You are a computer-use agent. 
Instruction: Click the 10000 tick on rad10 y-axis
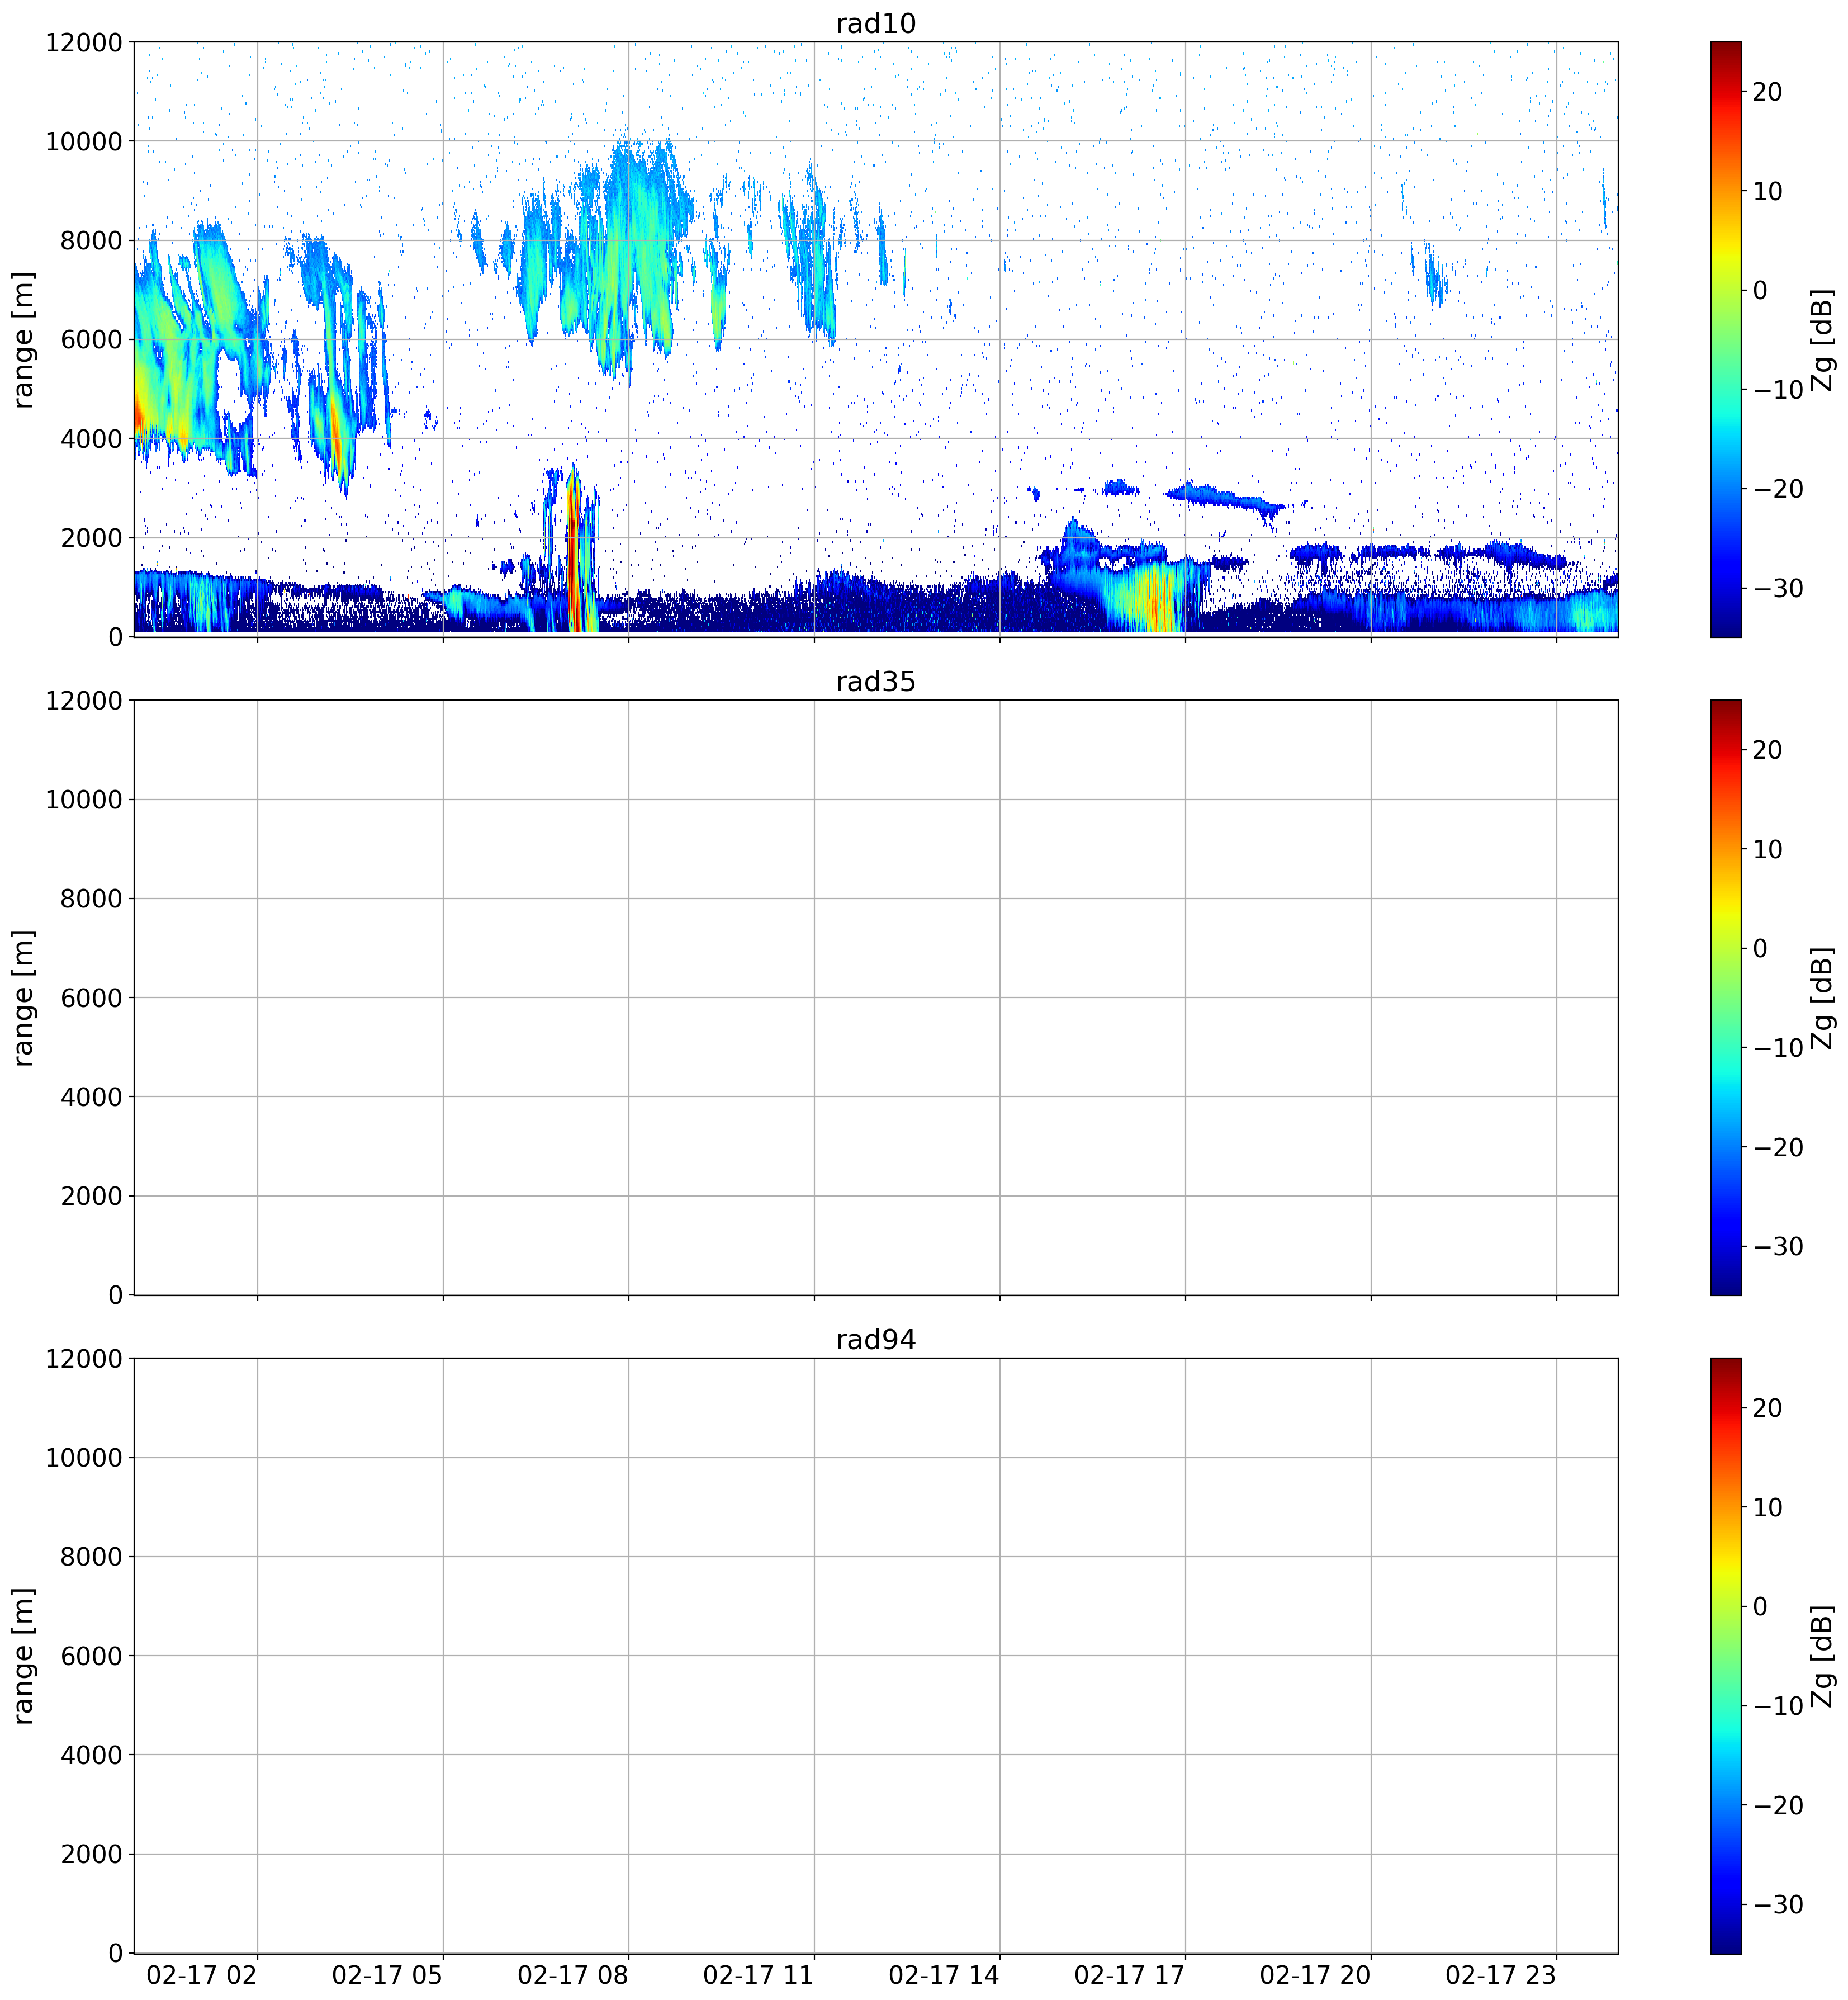(83, 141)
